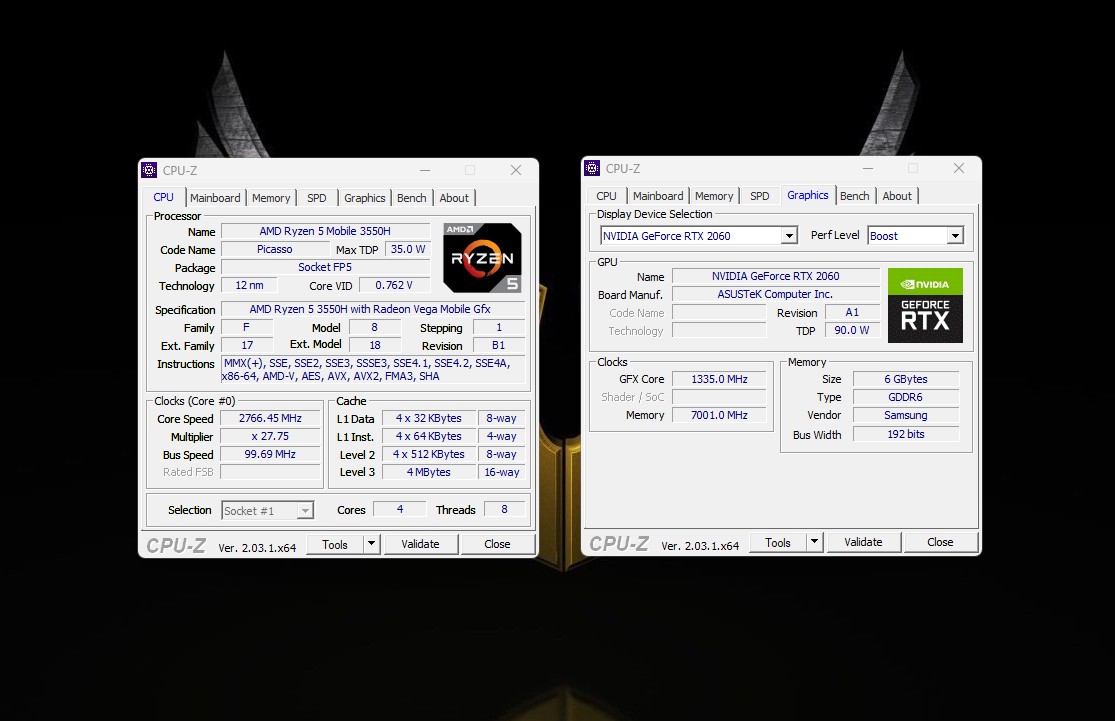
Task: Click Close button in right CPU-Z window
Action: [940, 542]
